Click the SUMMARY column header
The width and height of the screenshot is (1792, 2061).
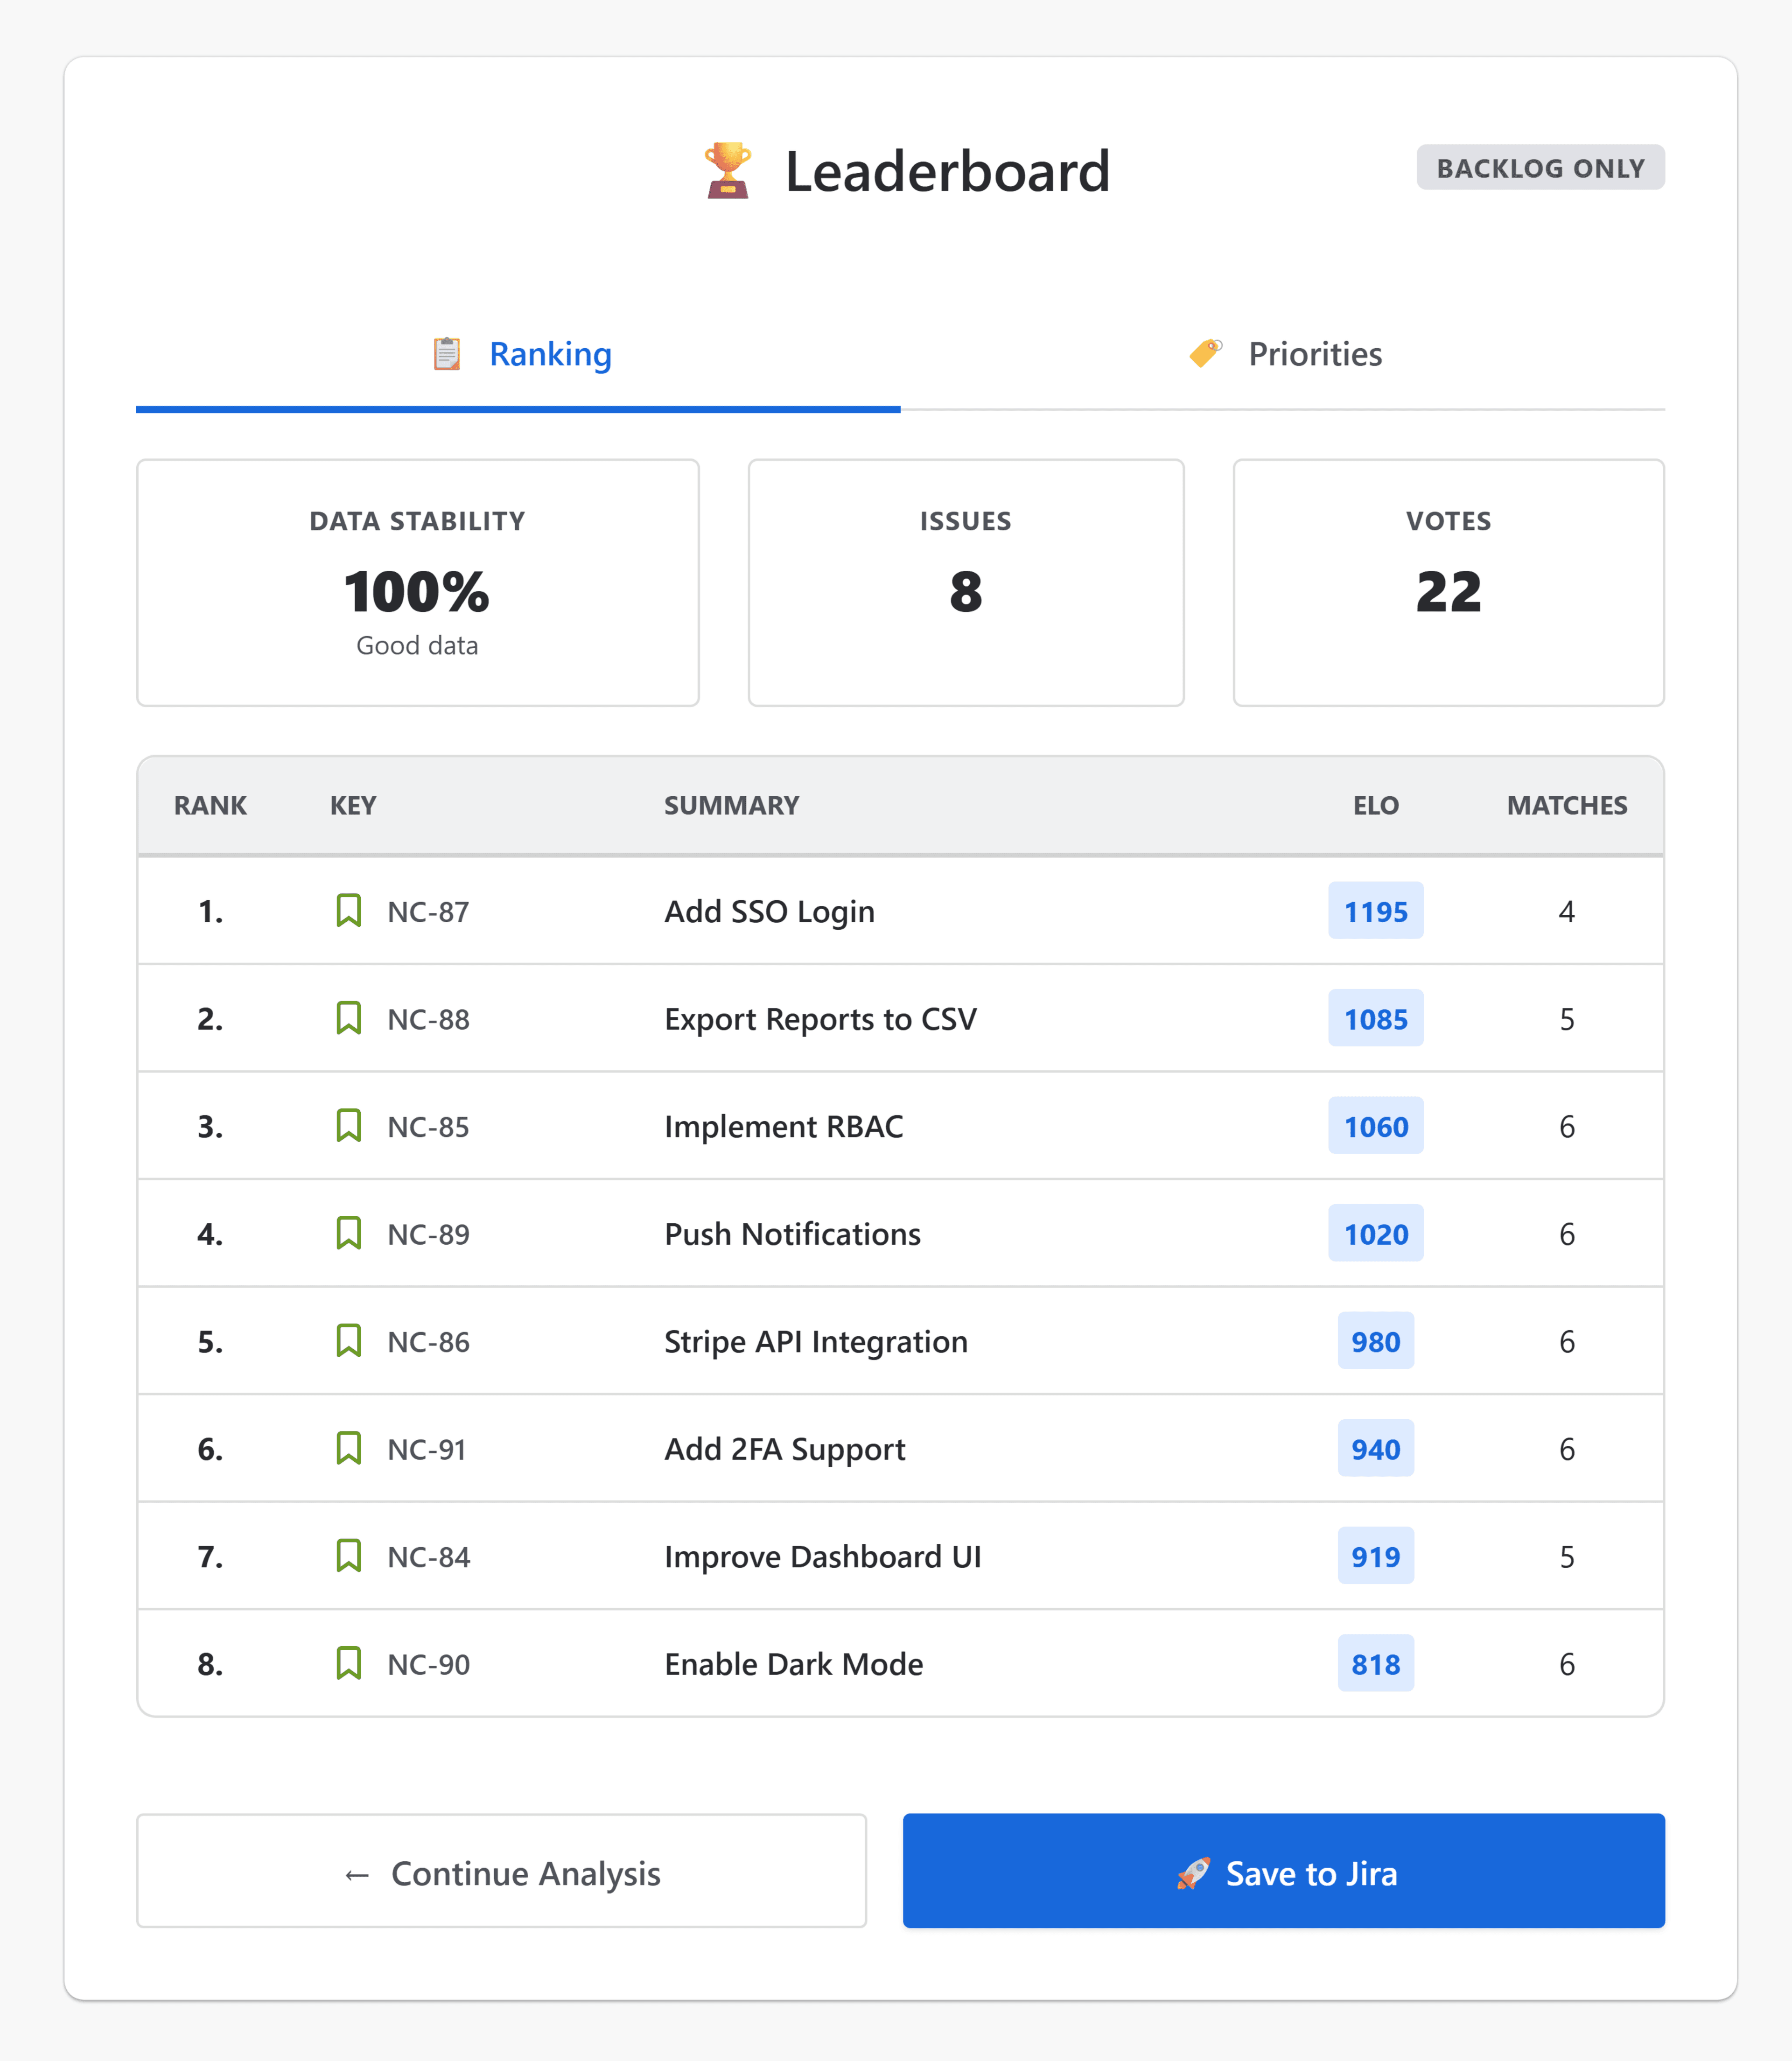pyautogui.click(x=732, y=805)
